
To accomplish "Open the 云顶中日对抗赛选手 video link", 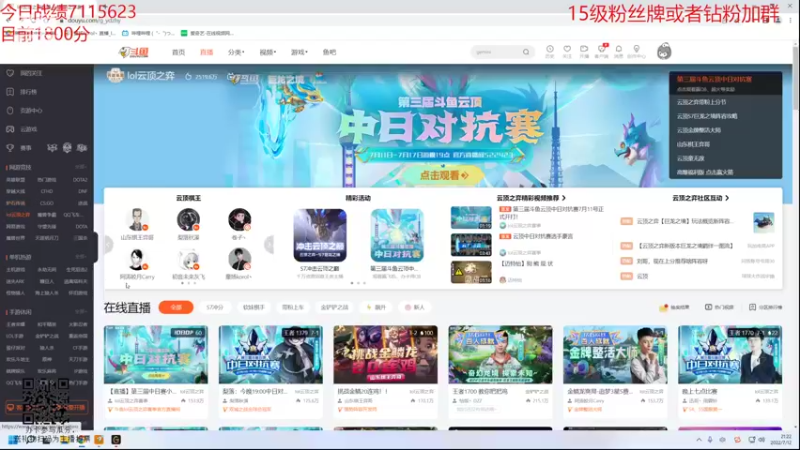I will (x=543, y=236).
